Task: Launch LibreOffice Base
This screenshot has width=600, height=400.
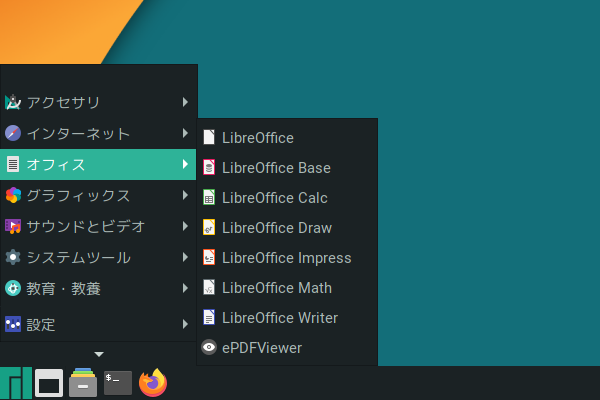Action: (287, 167)
